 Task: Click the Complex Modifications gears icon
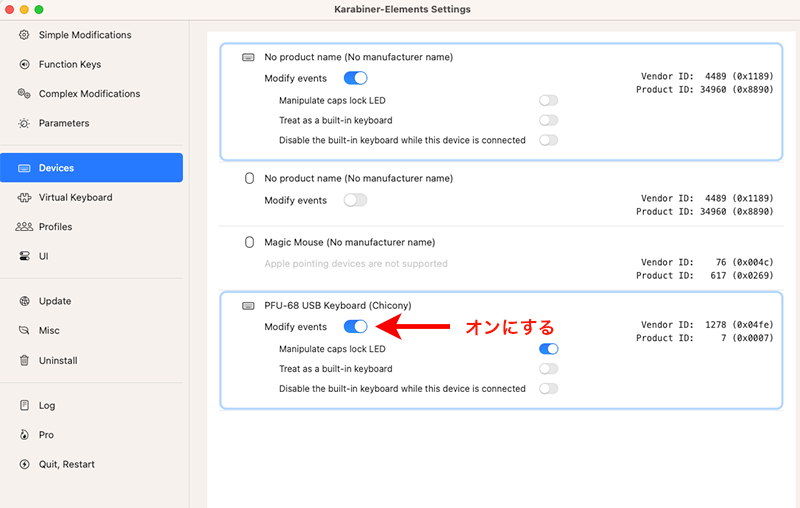pyautogui.click(x=24, y=93)
